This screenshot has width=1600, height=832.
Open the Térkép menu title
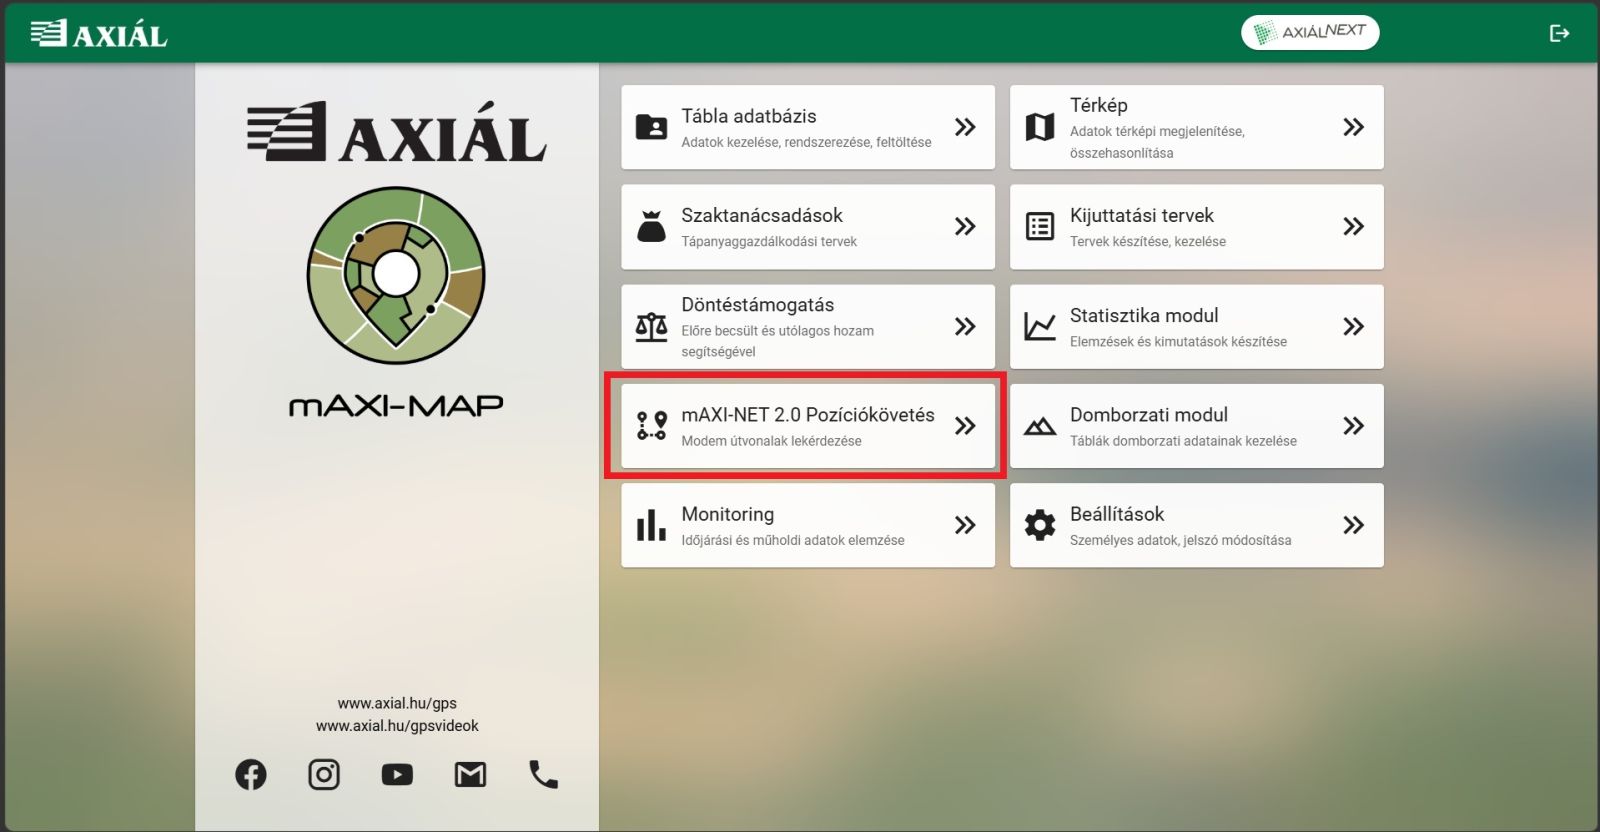pos(1099,105)
